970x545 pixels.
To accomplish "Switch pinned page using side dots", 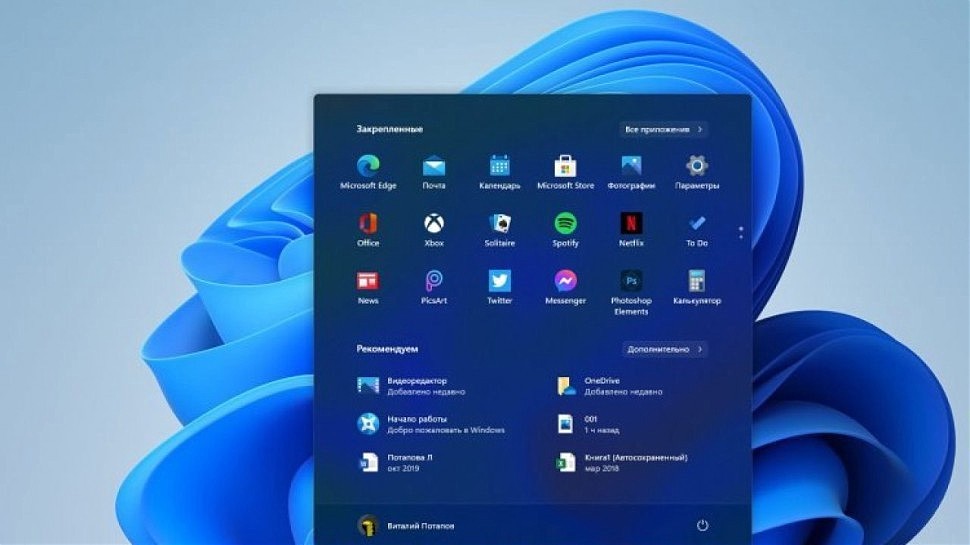I will 740,233.
